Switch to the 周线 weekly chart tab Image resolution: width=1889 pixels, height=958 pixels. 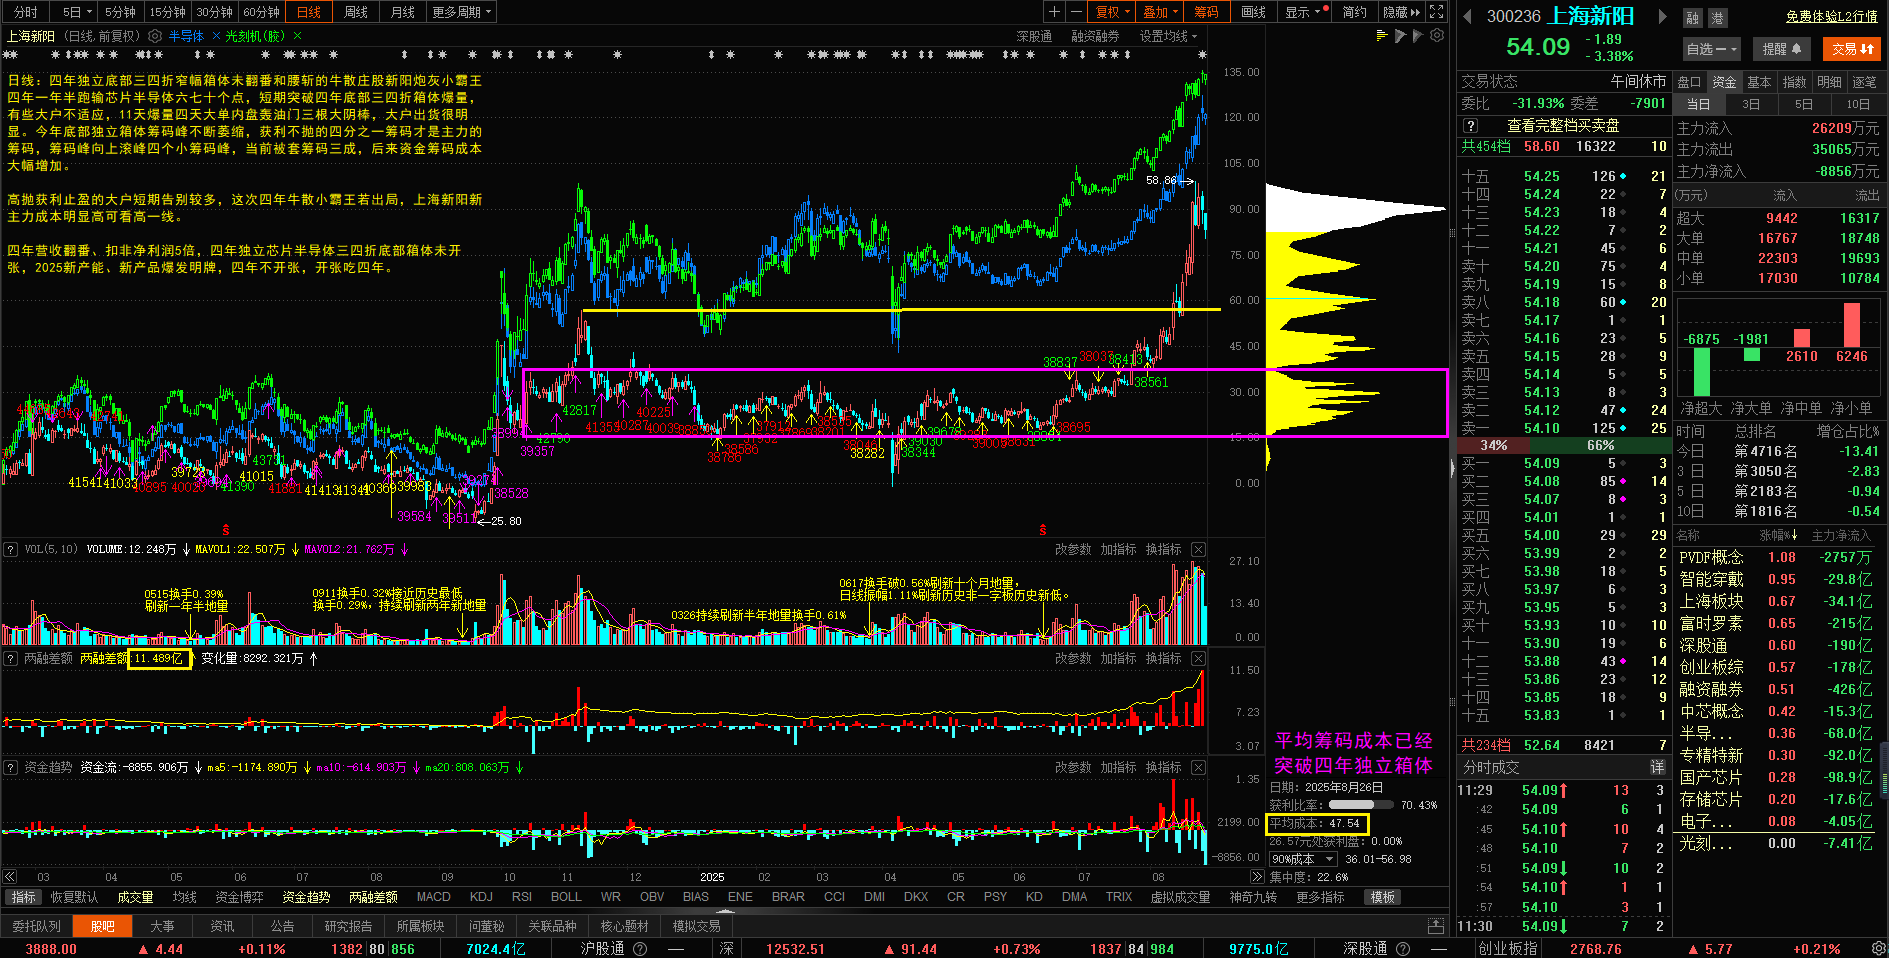tap(356, 12)
